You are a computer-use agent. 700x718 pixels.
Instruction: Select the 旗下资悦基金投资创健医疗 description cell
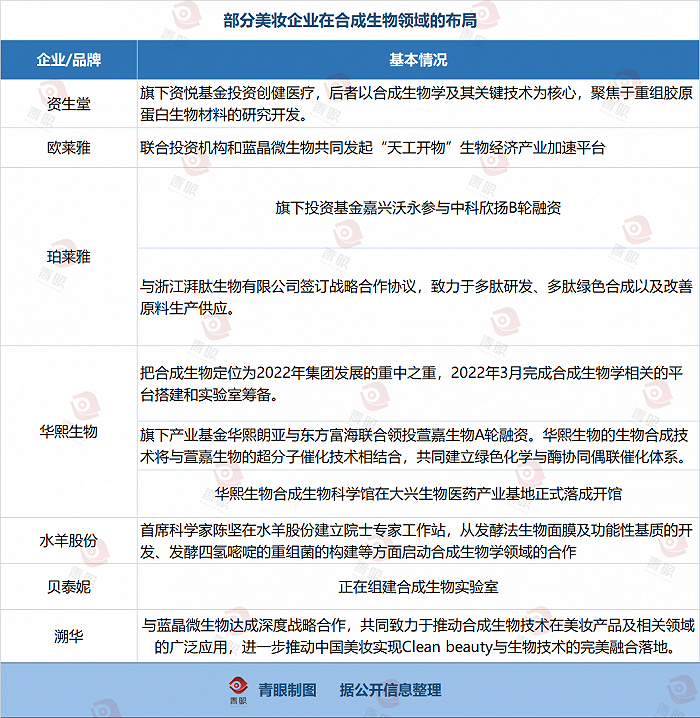point(418,104)
